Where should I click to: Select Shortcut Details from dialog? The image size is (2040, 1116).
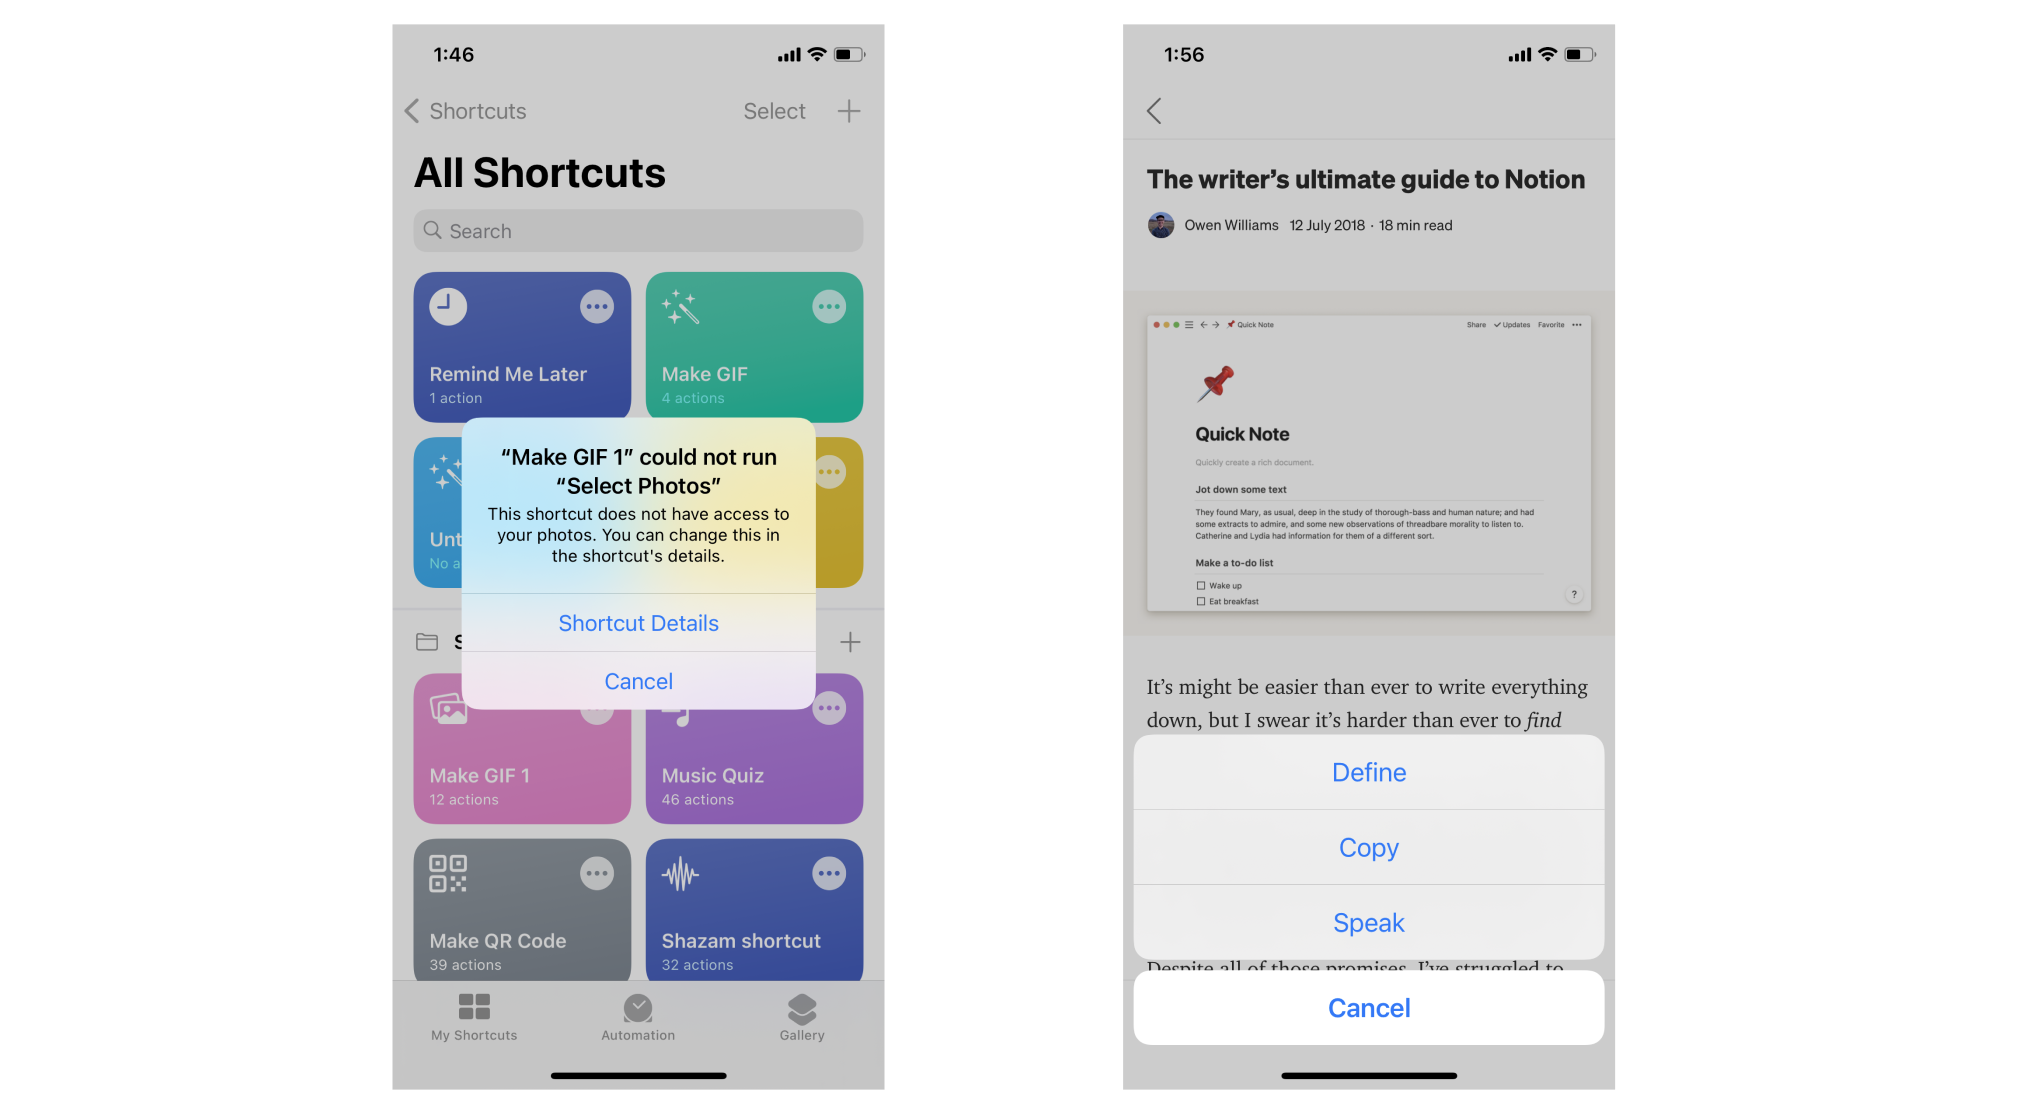point(636,623)
